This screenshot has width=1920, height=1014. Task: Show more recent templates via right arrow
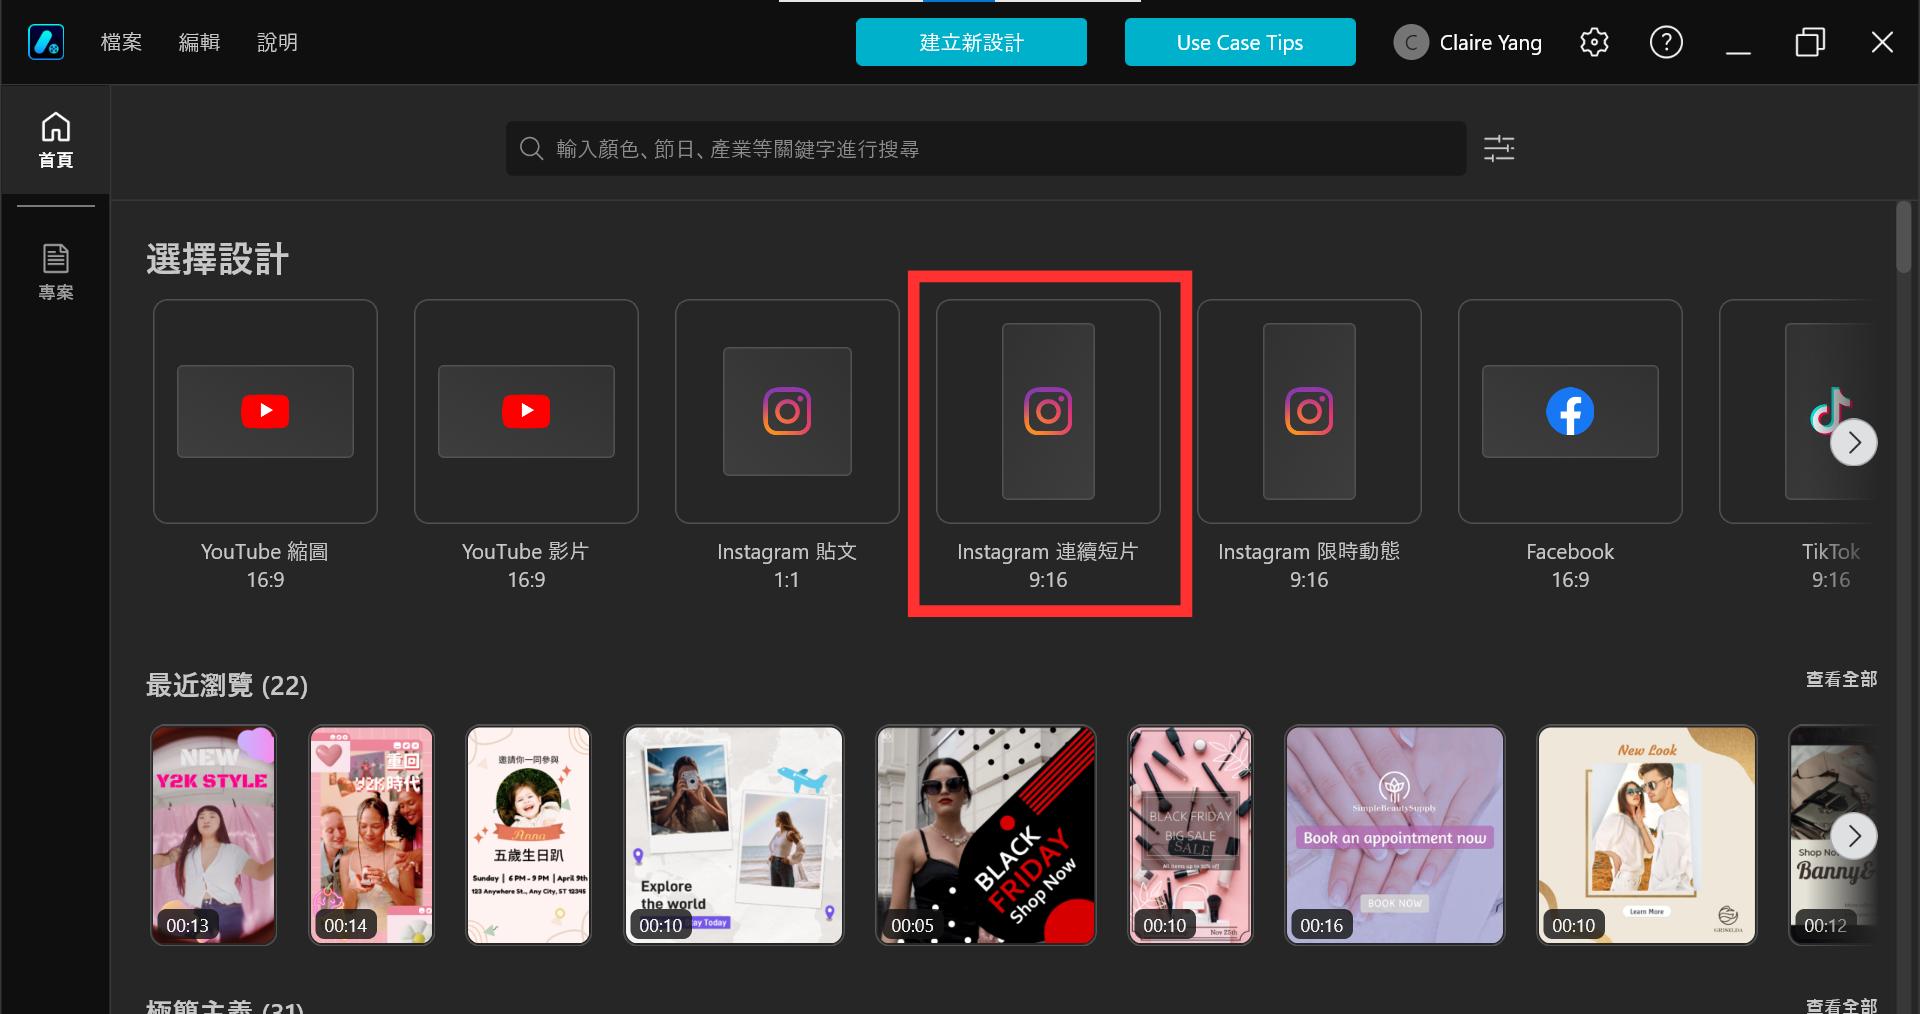coord(1855,835)
